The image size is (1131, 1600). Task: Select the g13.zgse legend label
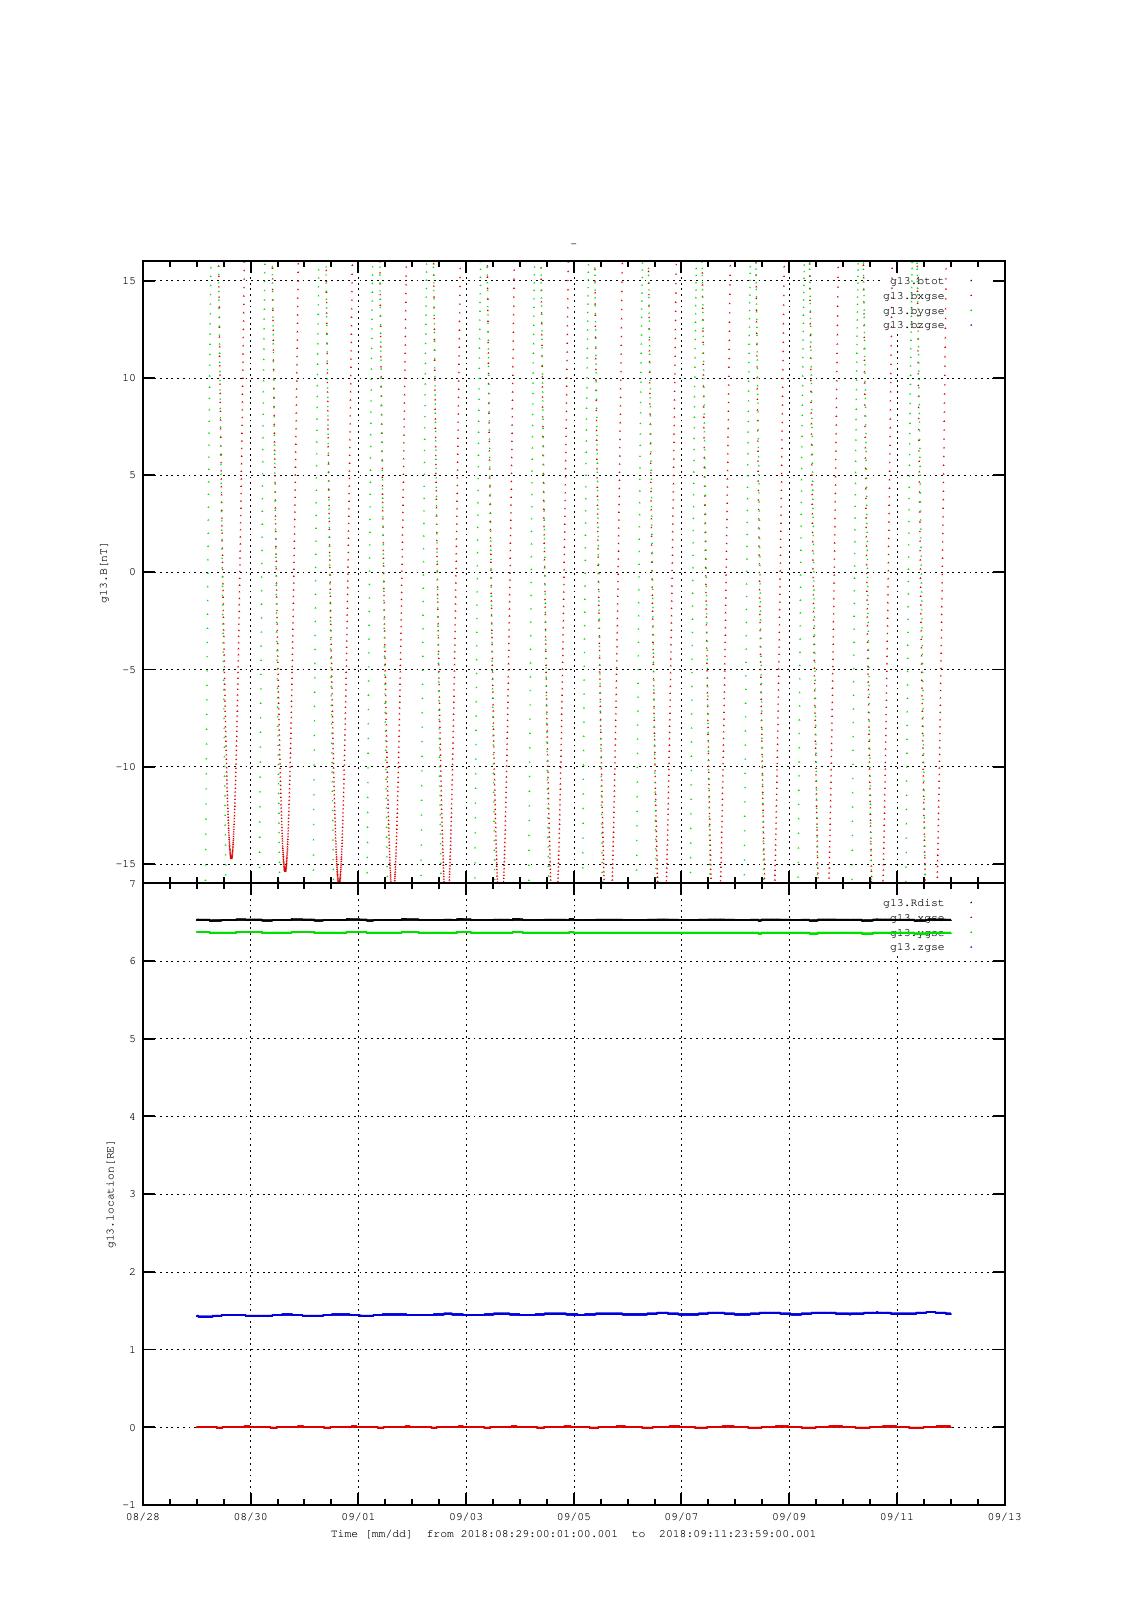click(917, 947)
